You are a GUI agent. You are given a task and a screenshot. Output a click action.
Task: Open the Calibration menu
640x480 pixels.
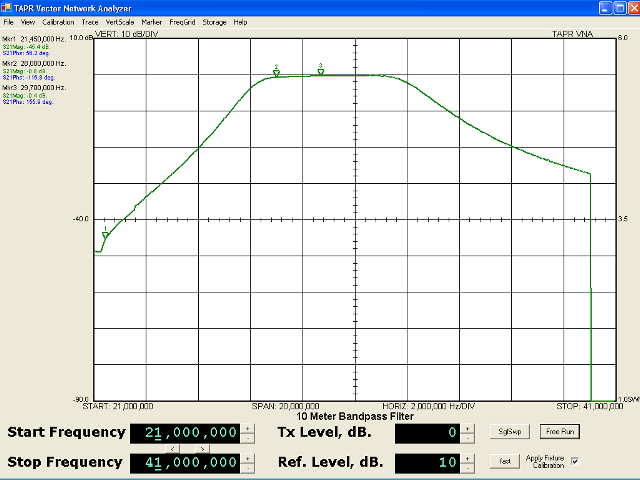(58, 21)
